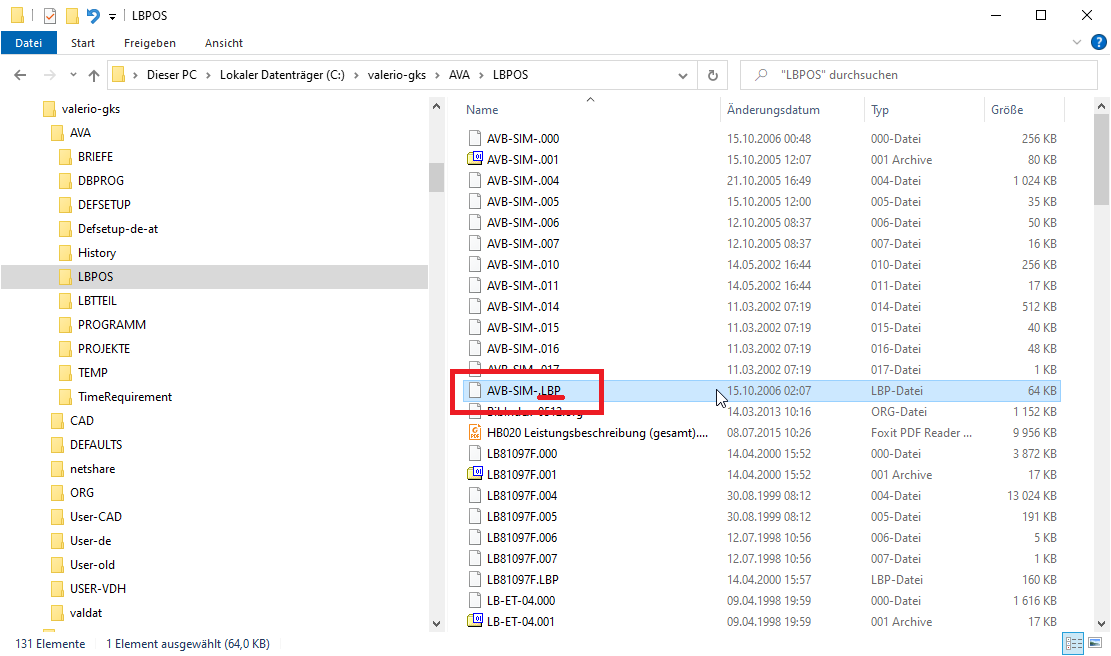Click the Properties checkmark icon in title bar

pyautogui.click(x=50, y=15)
